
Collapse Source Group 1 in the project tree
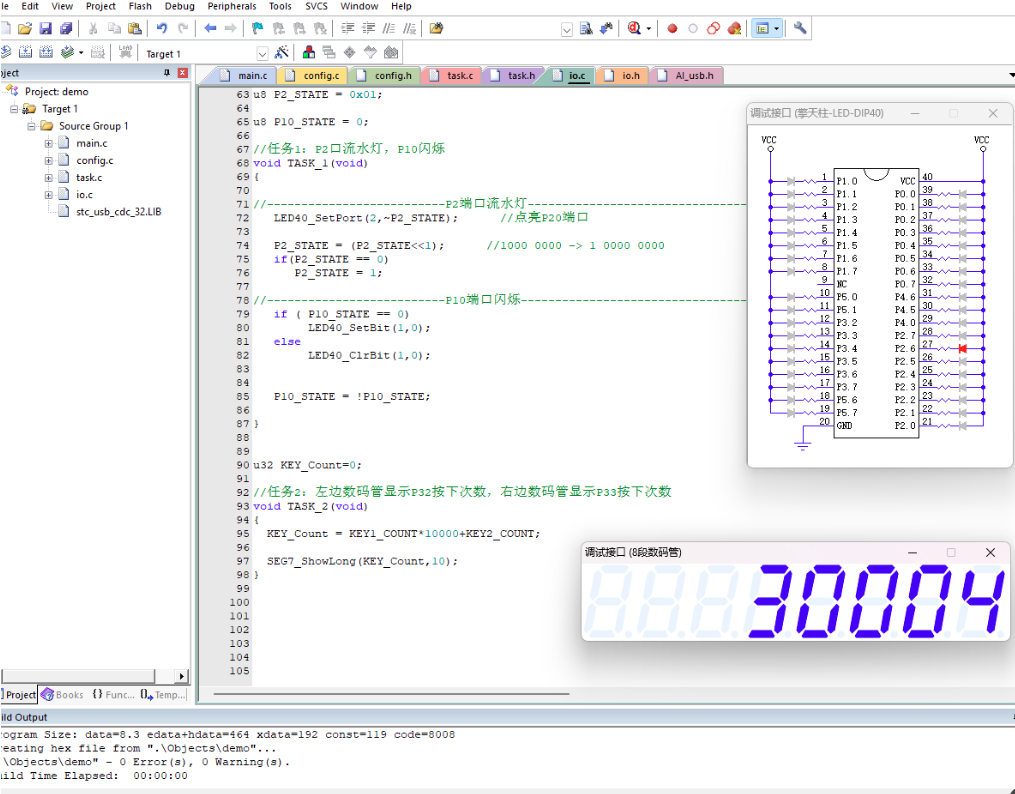[31, 126]
